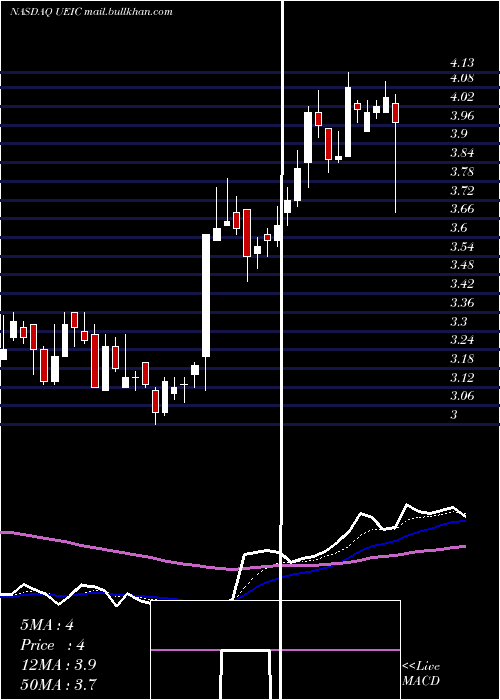Image resolution: width=500 pixels, height=700 pixels.
Task: Click the '<<Live MACD' label
Action: [421, 673]
